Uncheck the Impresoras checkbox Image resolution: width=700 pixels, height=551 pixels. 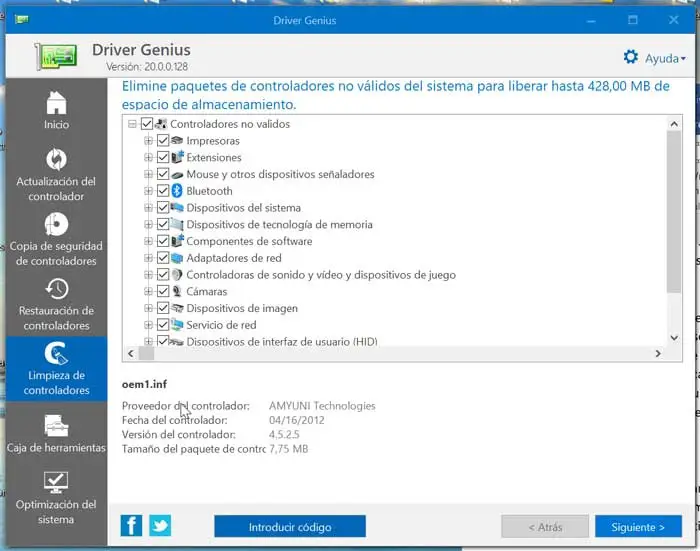click(x=163, y=141)
